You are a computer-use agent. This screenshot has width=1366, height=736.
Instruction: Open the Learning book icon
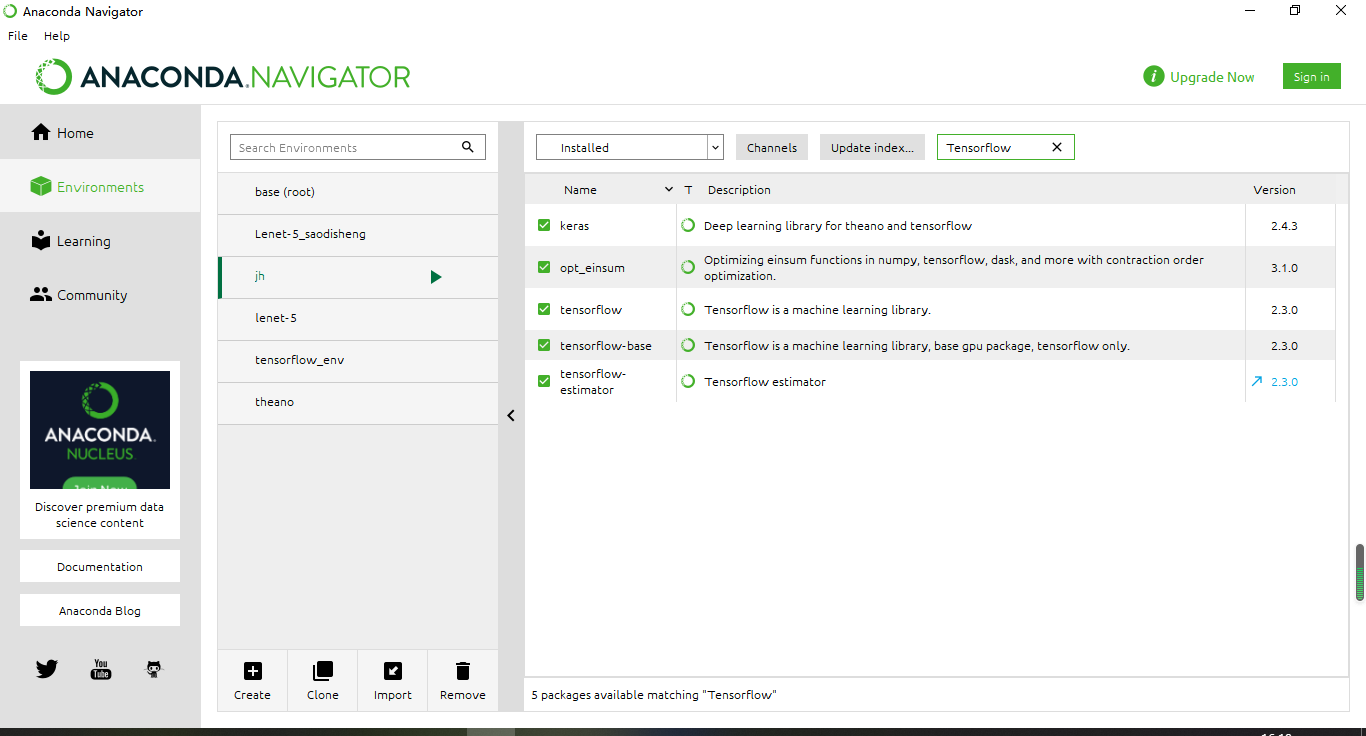coord(40,240)
